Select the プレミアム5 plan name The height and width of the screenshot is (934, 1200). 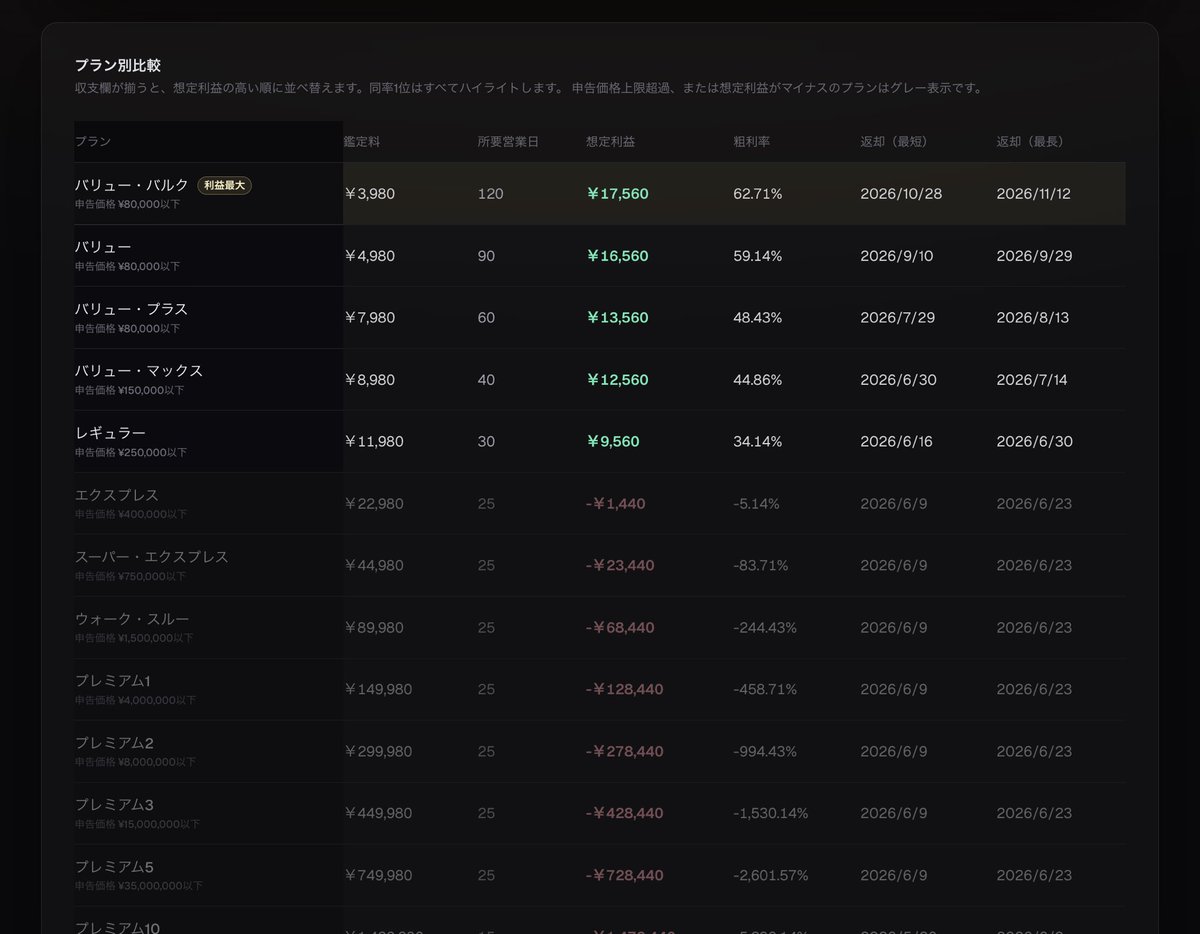[x=114, y=867]
